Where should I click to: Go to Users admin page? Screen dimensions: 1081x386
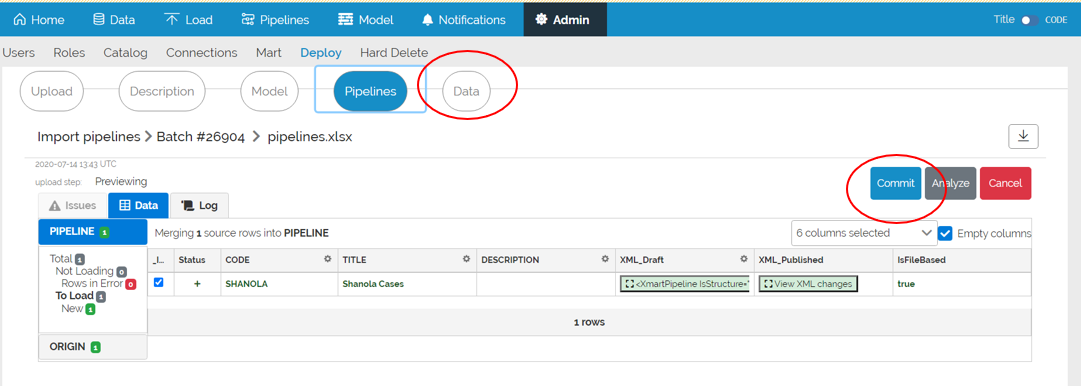[x=19, y=52]
